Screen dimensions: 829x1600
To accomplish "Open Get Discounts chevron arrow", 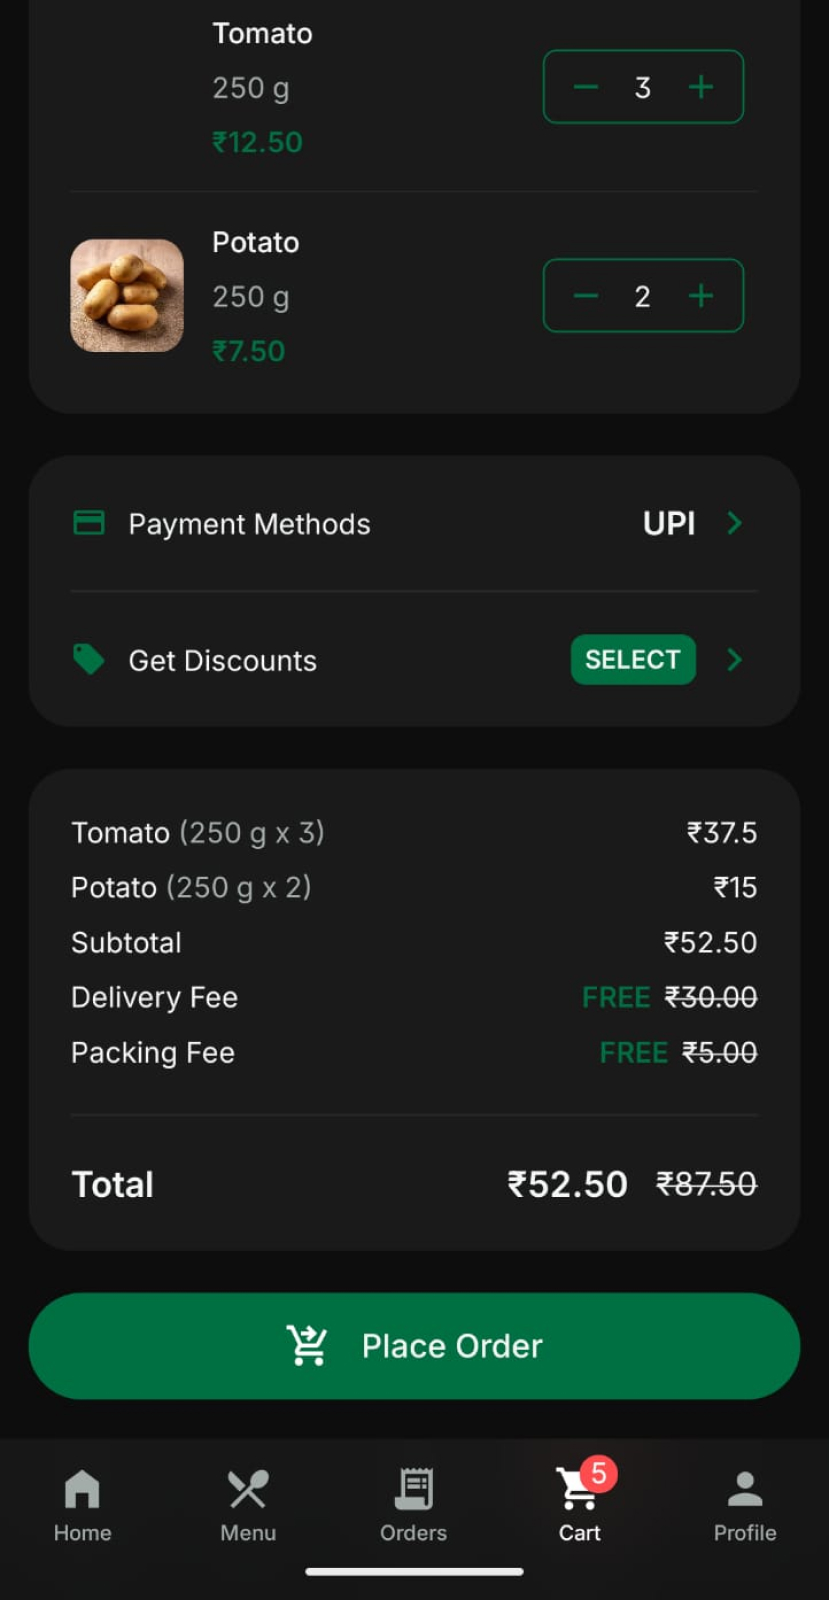I will 735,660.
